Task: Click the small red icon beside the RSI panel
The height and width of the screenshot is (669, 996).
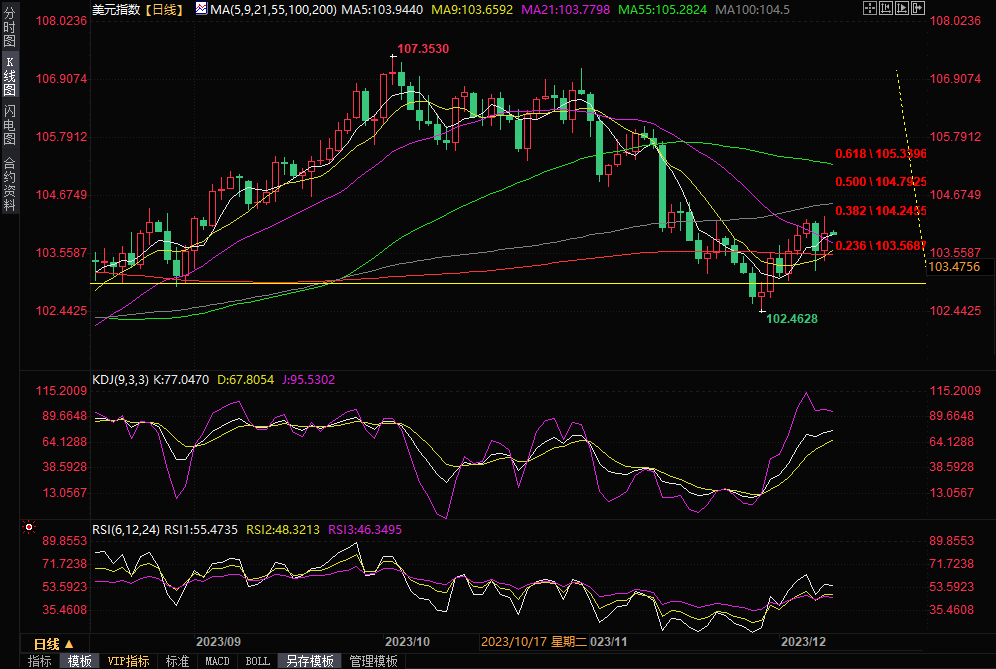Action: pos(28,526)
